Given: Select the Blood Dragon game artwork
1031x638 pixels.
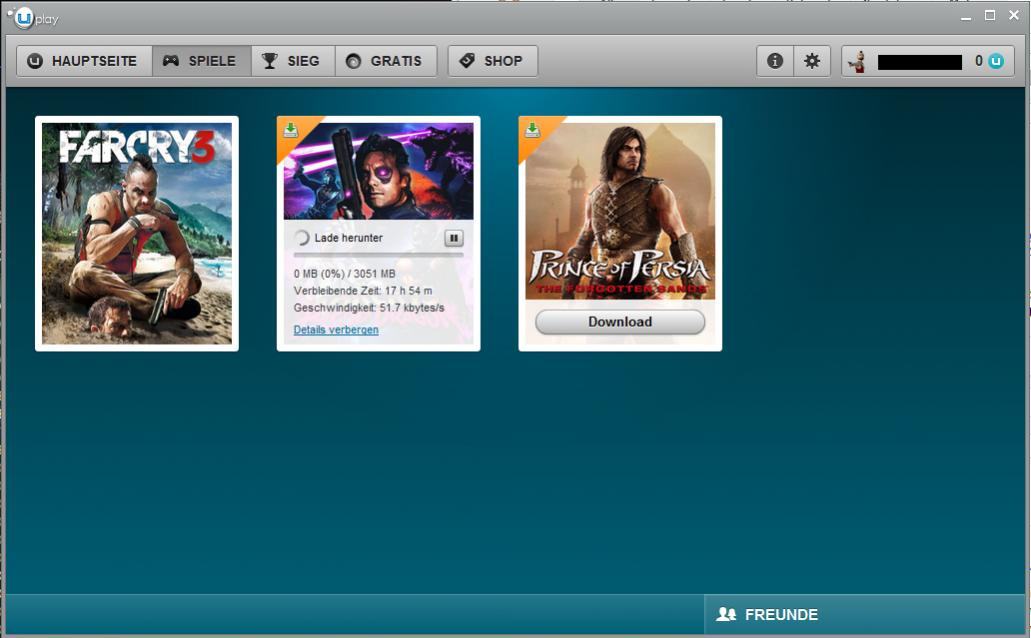Looking at the screenshot, I should 379,171.
